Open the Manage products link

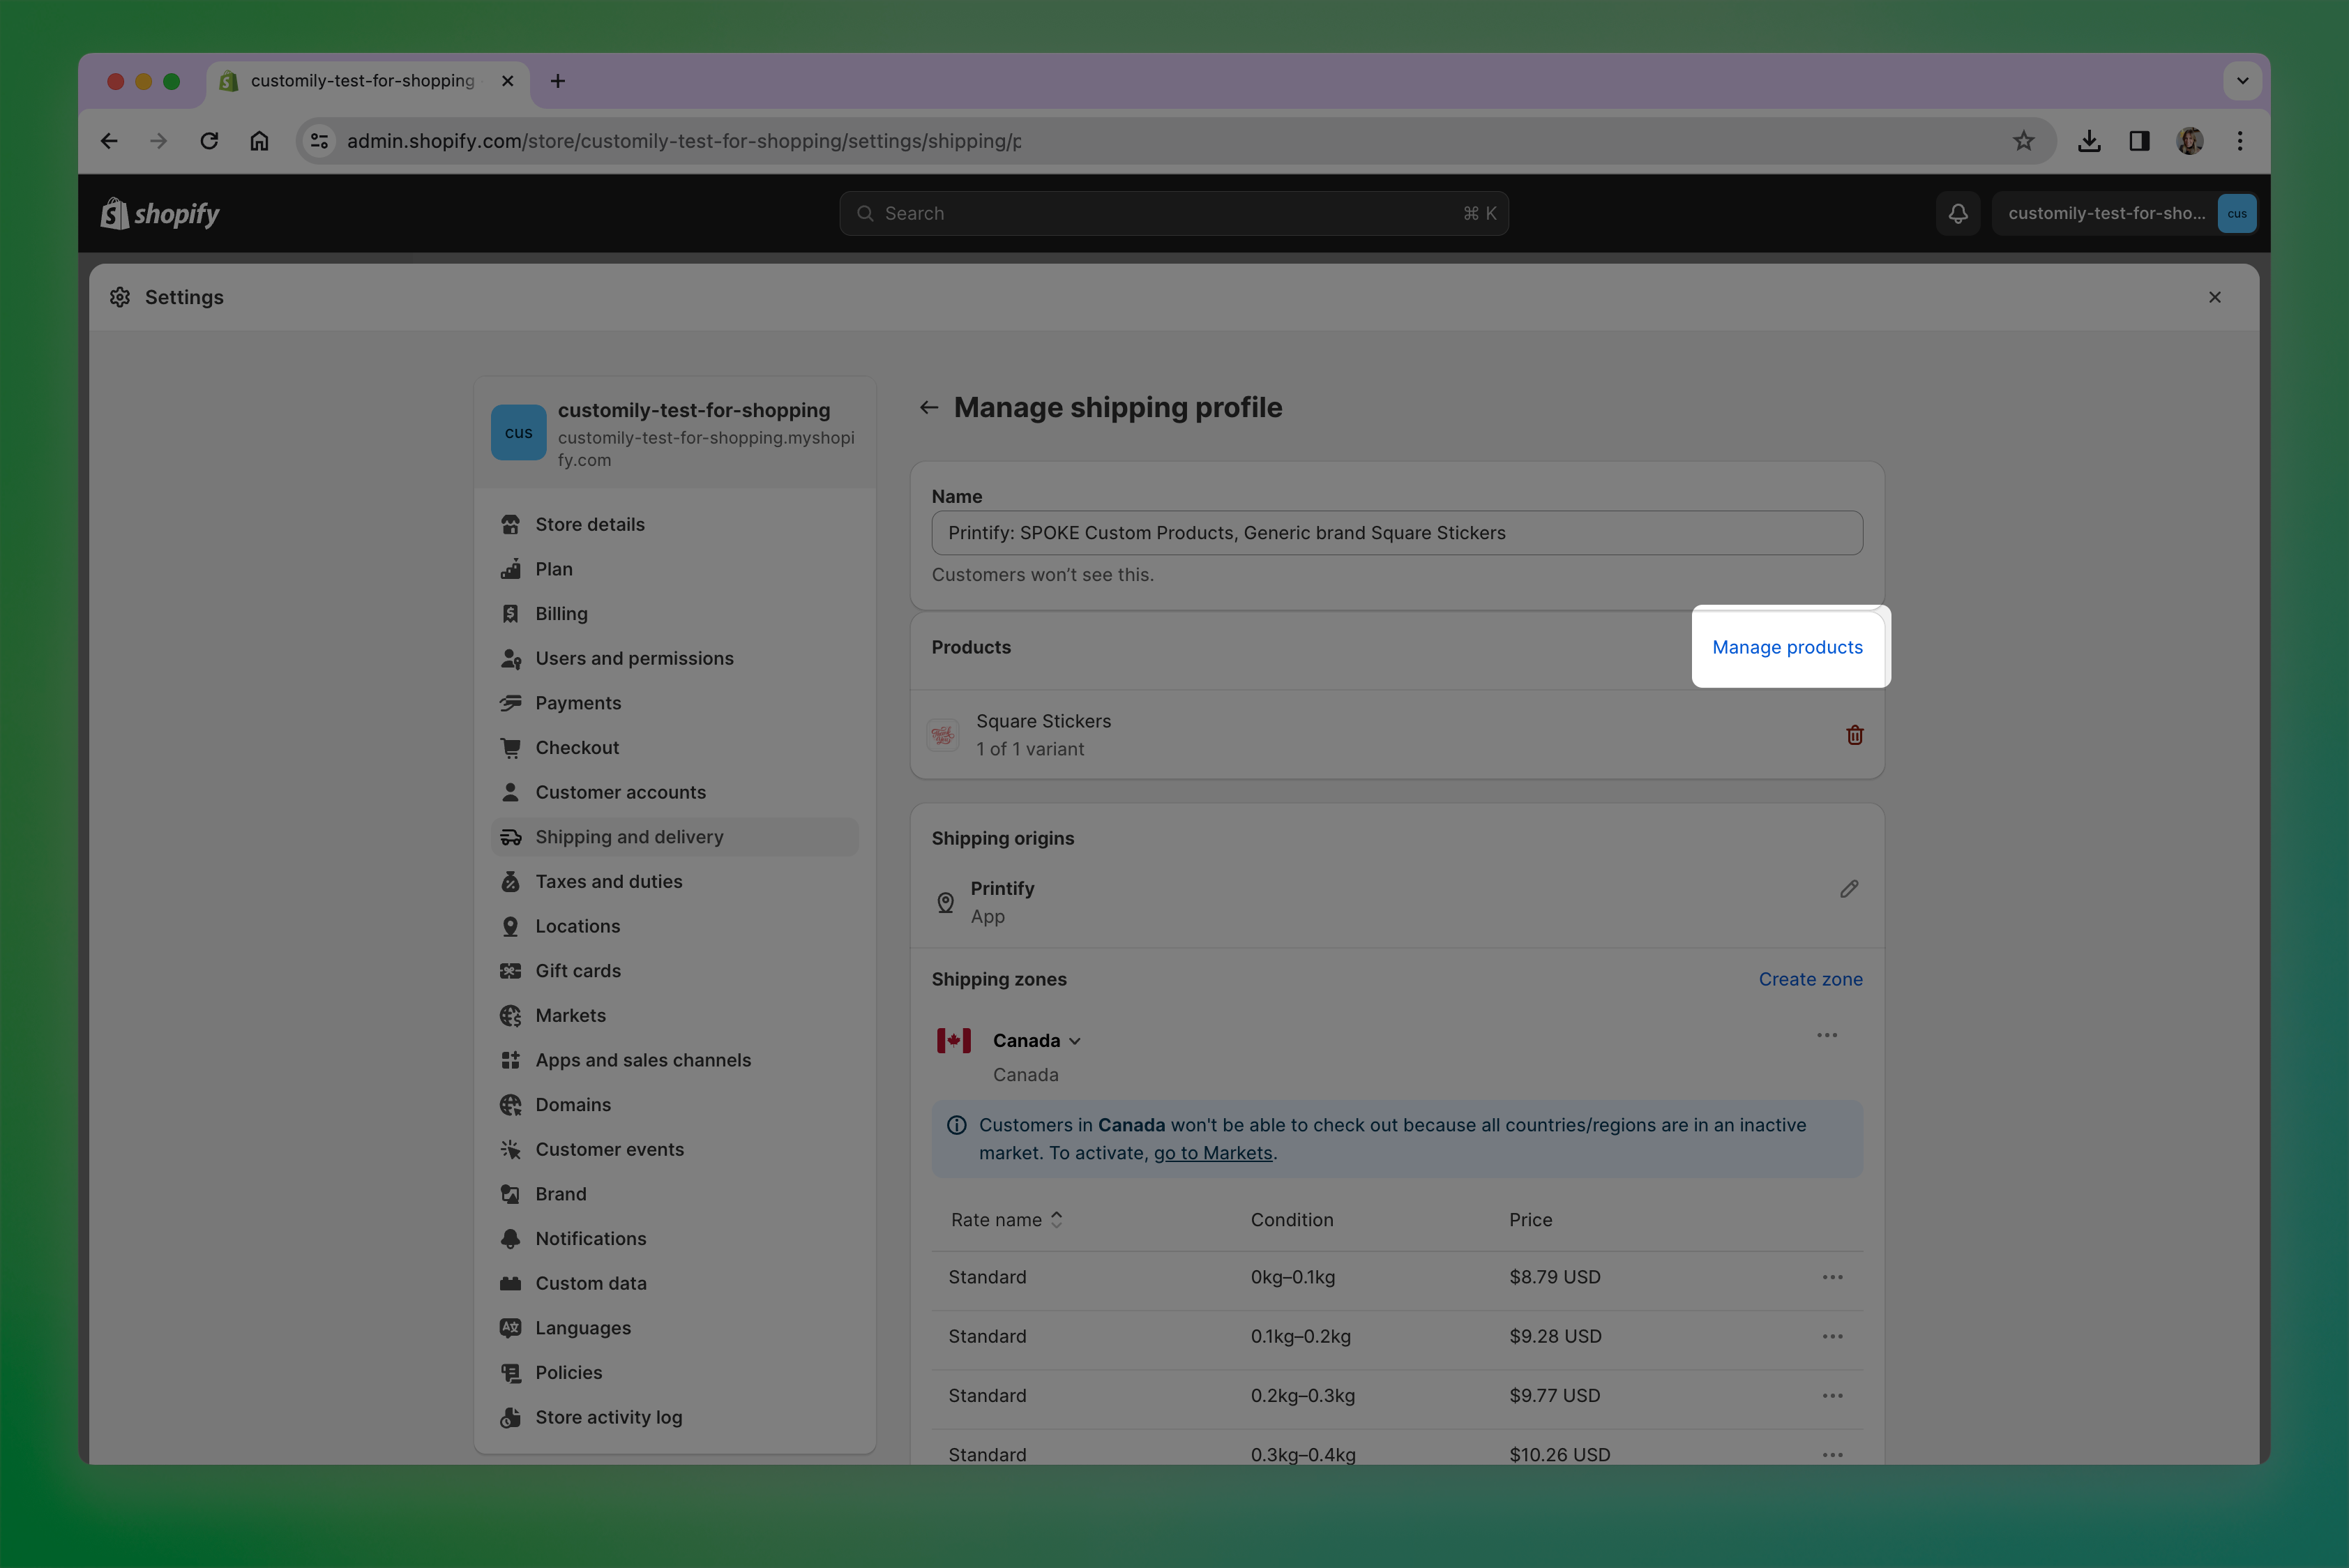coord(1787,647)
